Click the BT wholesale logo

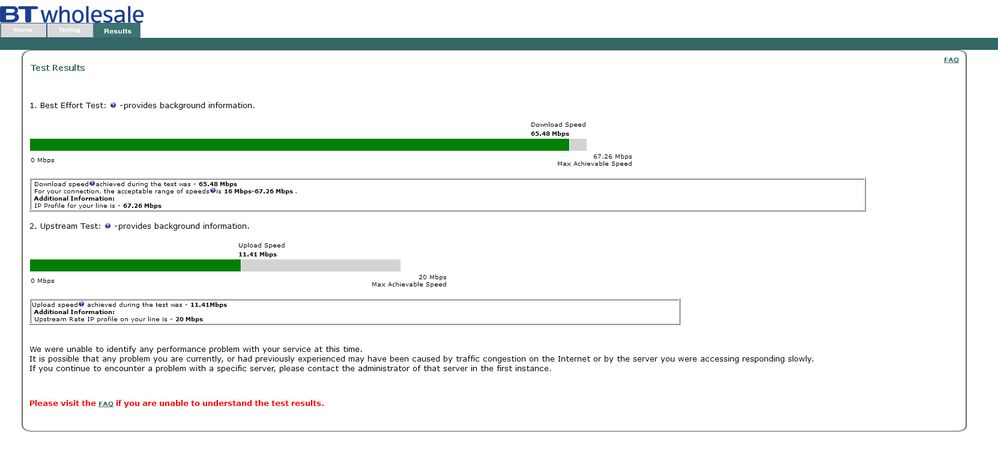(x=71, y=12)
